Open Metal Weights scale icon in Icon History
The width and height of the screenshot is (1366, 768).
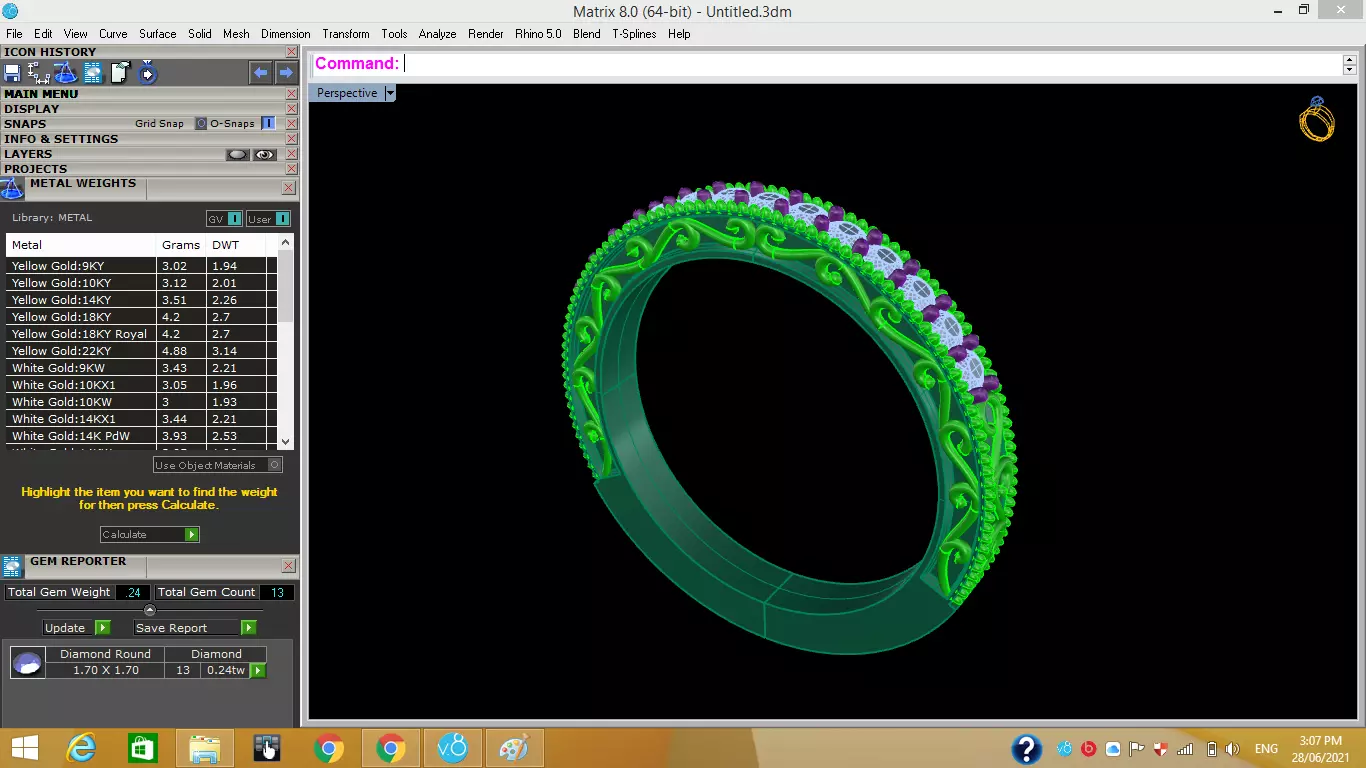click(x=65, y=73)
